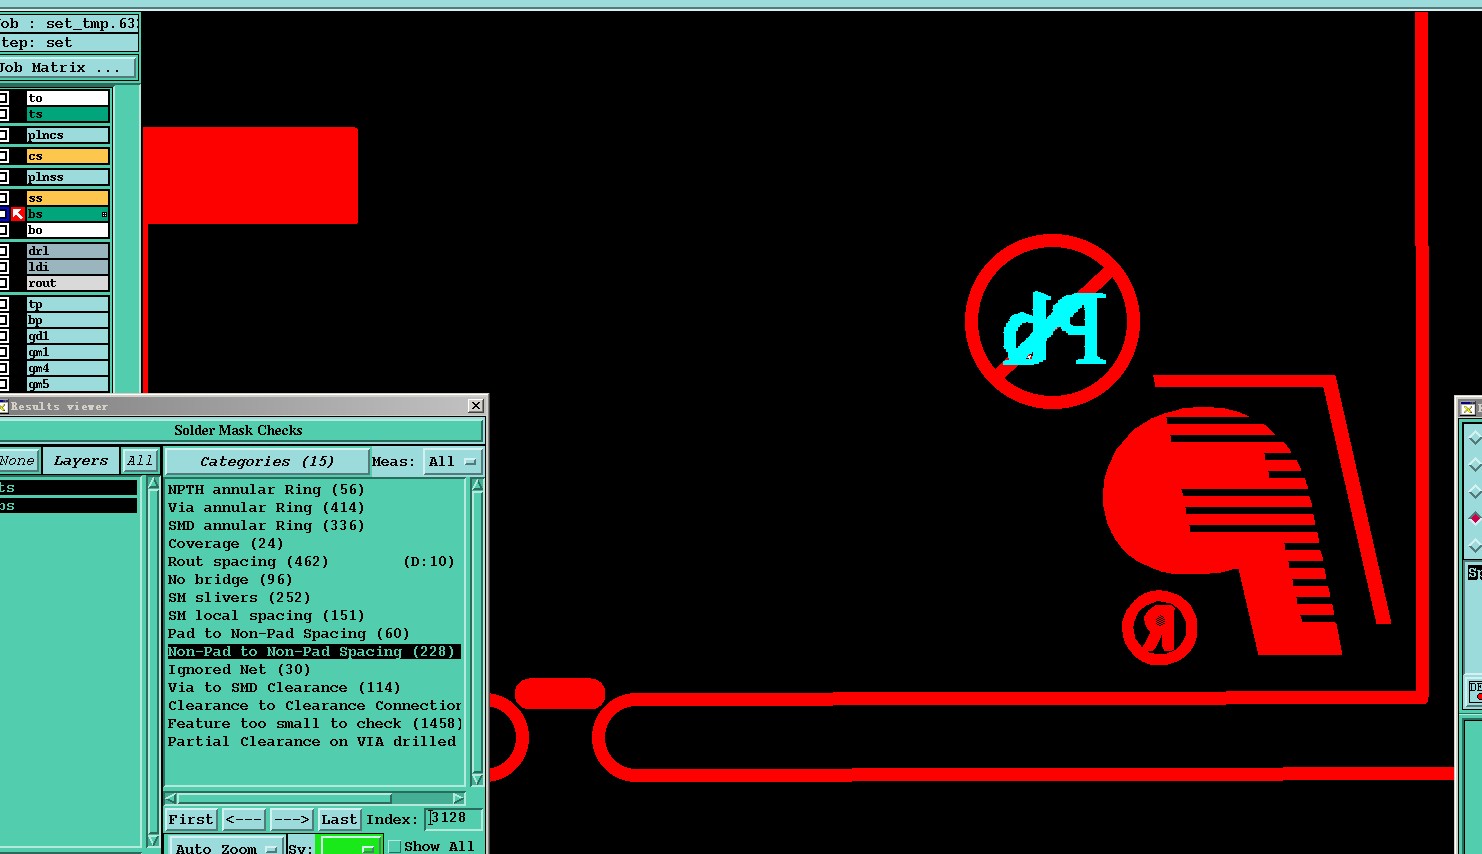
Task: Select the cs layer name
Action: pyautogui.click(x=67, y=156)
